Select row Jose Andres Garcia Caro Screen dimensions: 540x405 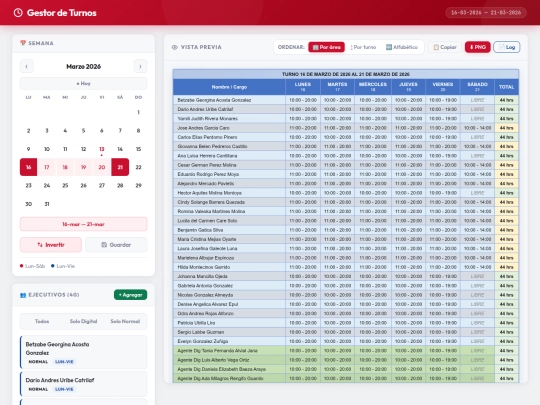coord(346,128)
